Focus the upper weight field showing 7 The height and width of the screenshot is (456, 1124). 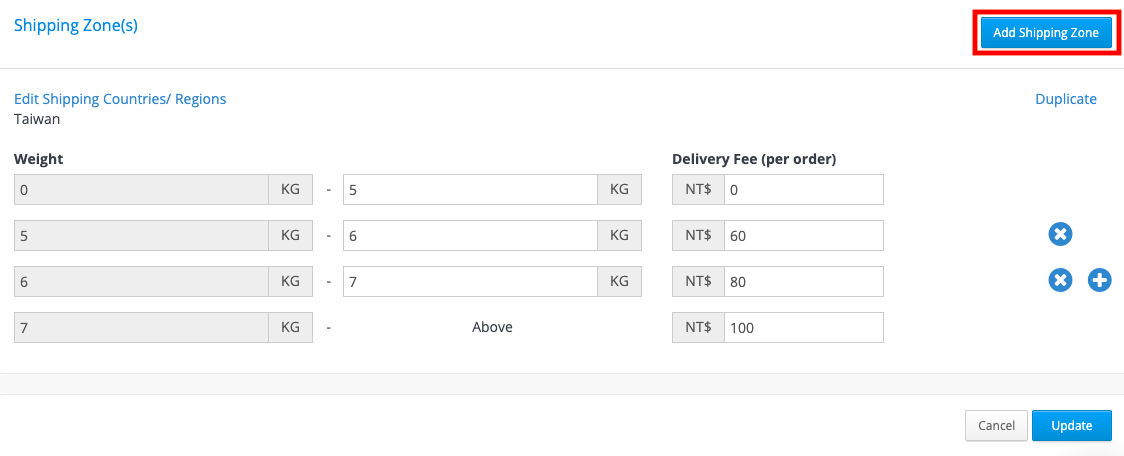click(x=470, y=282)
